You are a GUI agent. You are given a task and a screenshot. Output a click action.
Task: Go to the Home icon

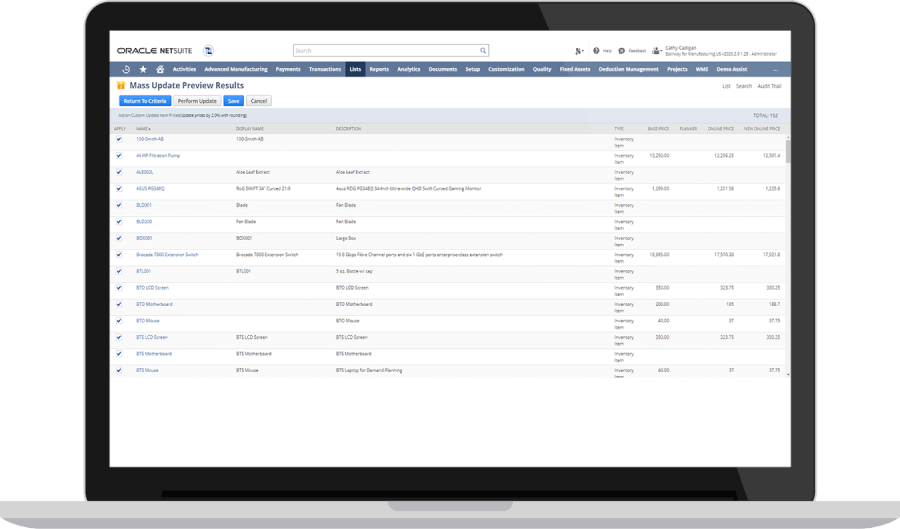coord(160,69)
